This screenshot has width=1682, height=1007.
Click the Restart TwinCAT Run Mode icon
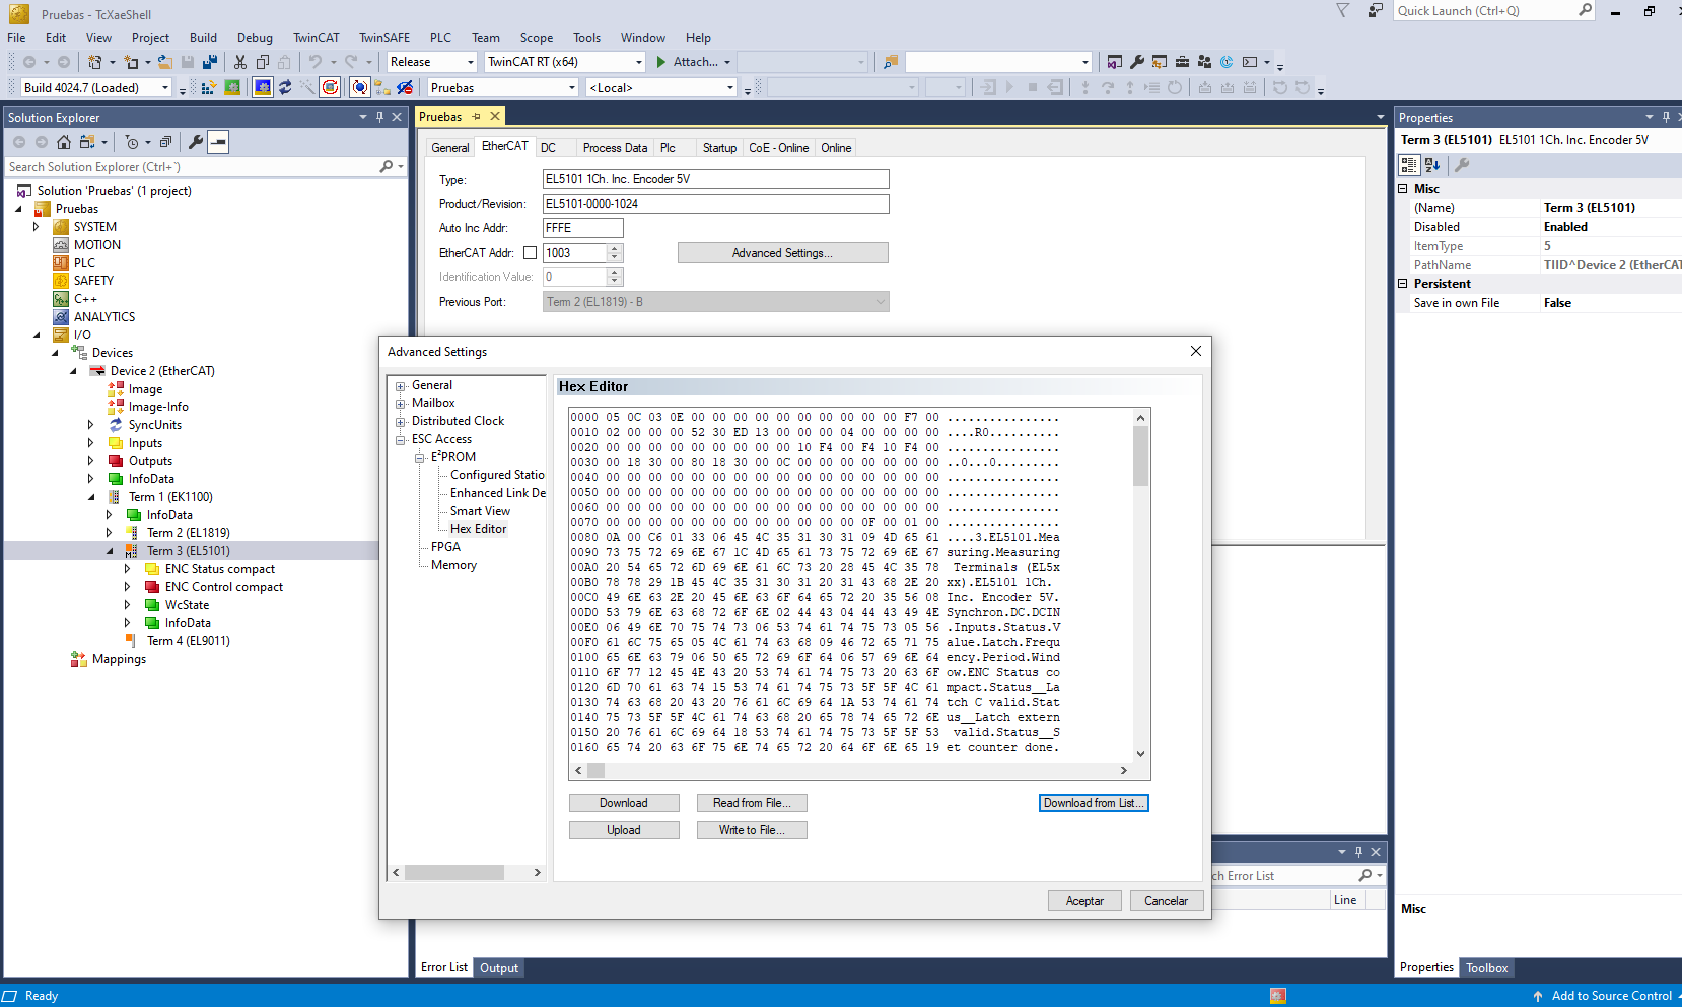point(232,88)
